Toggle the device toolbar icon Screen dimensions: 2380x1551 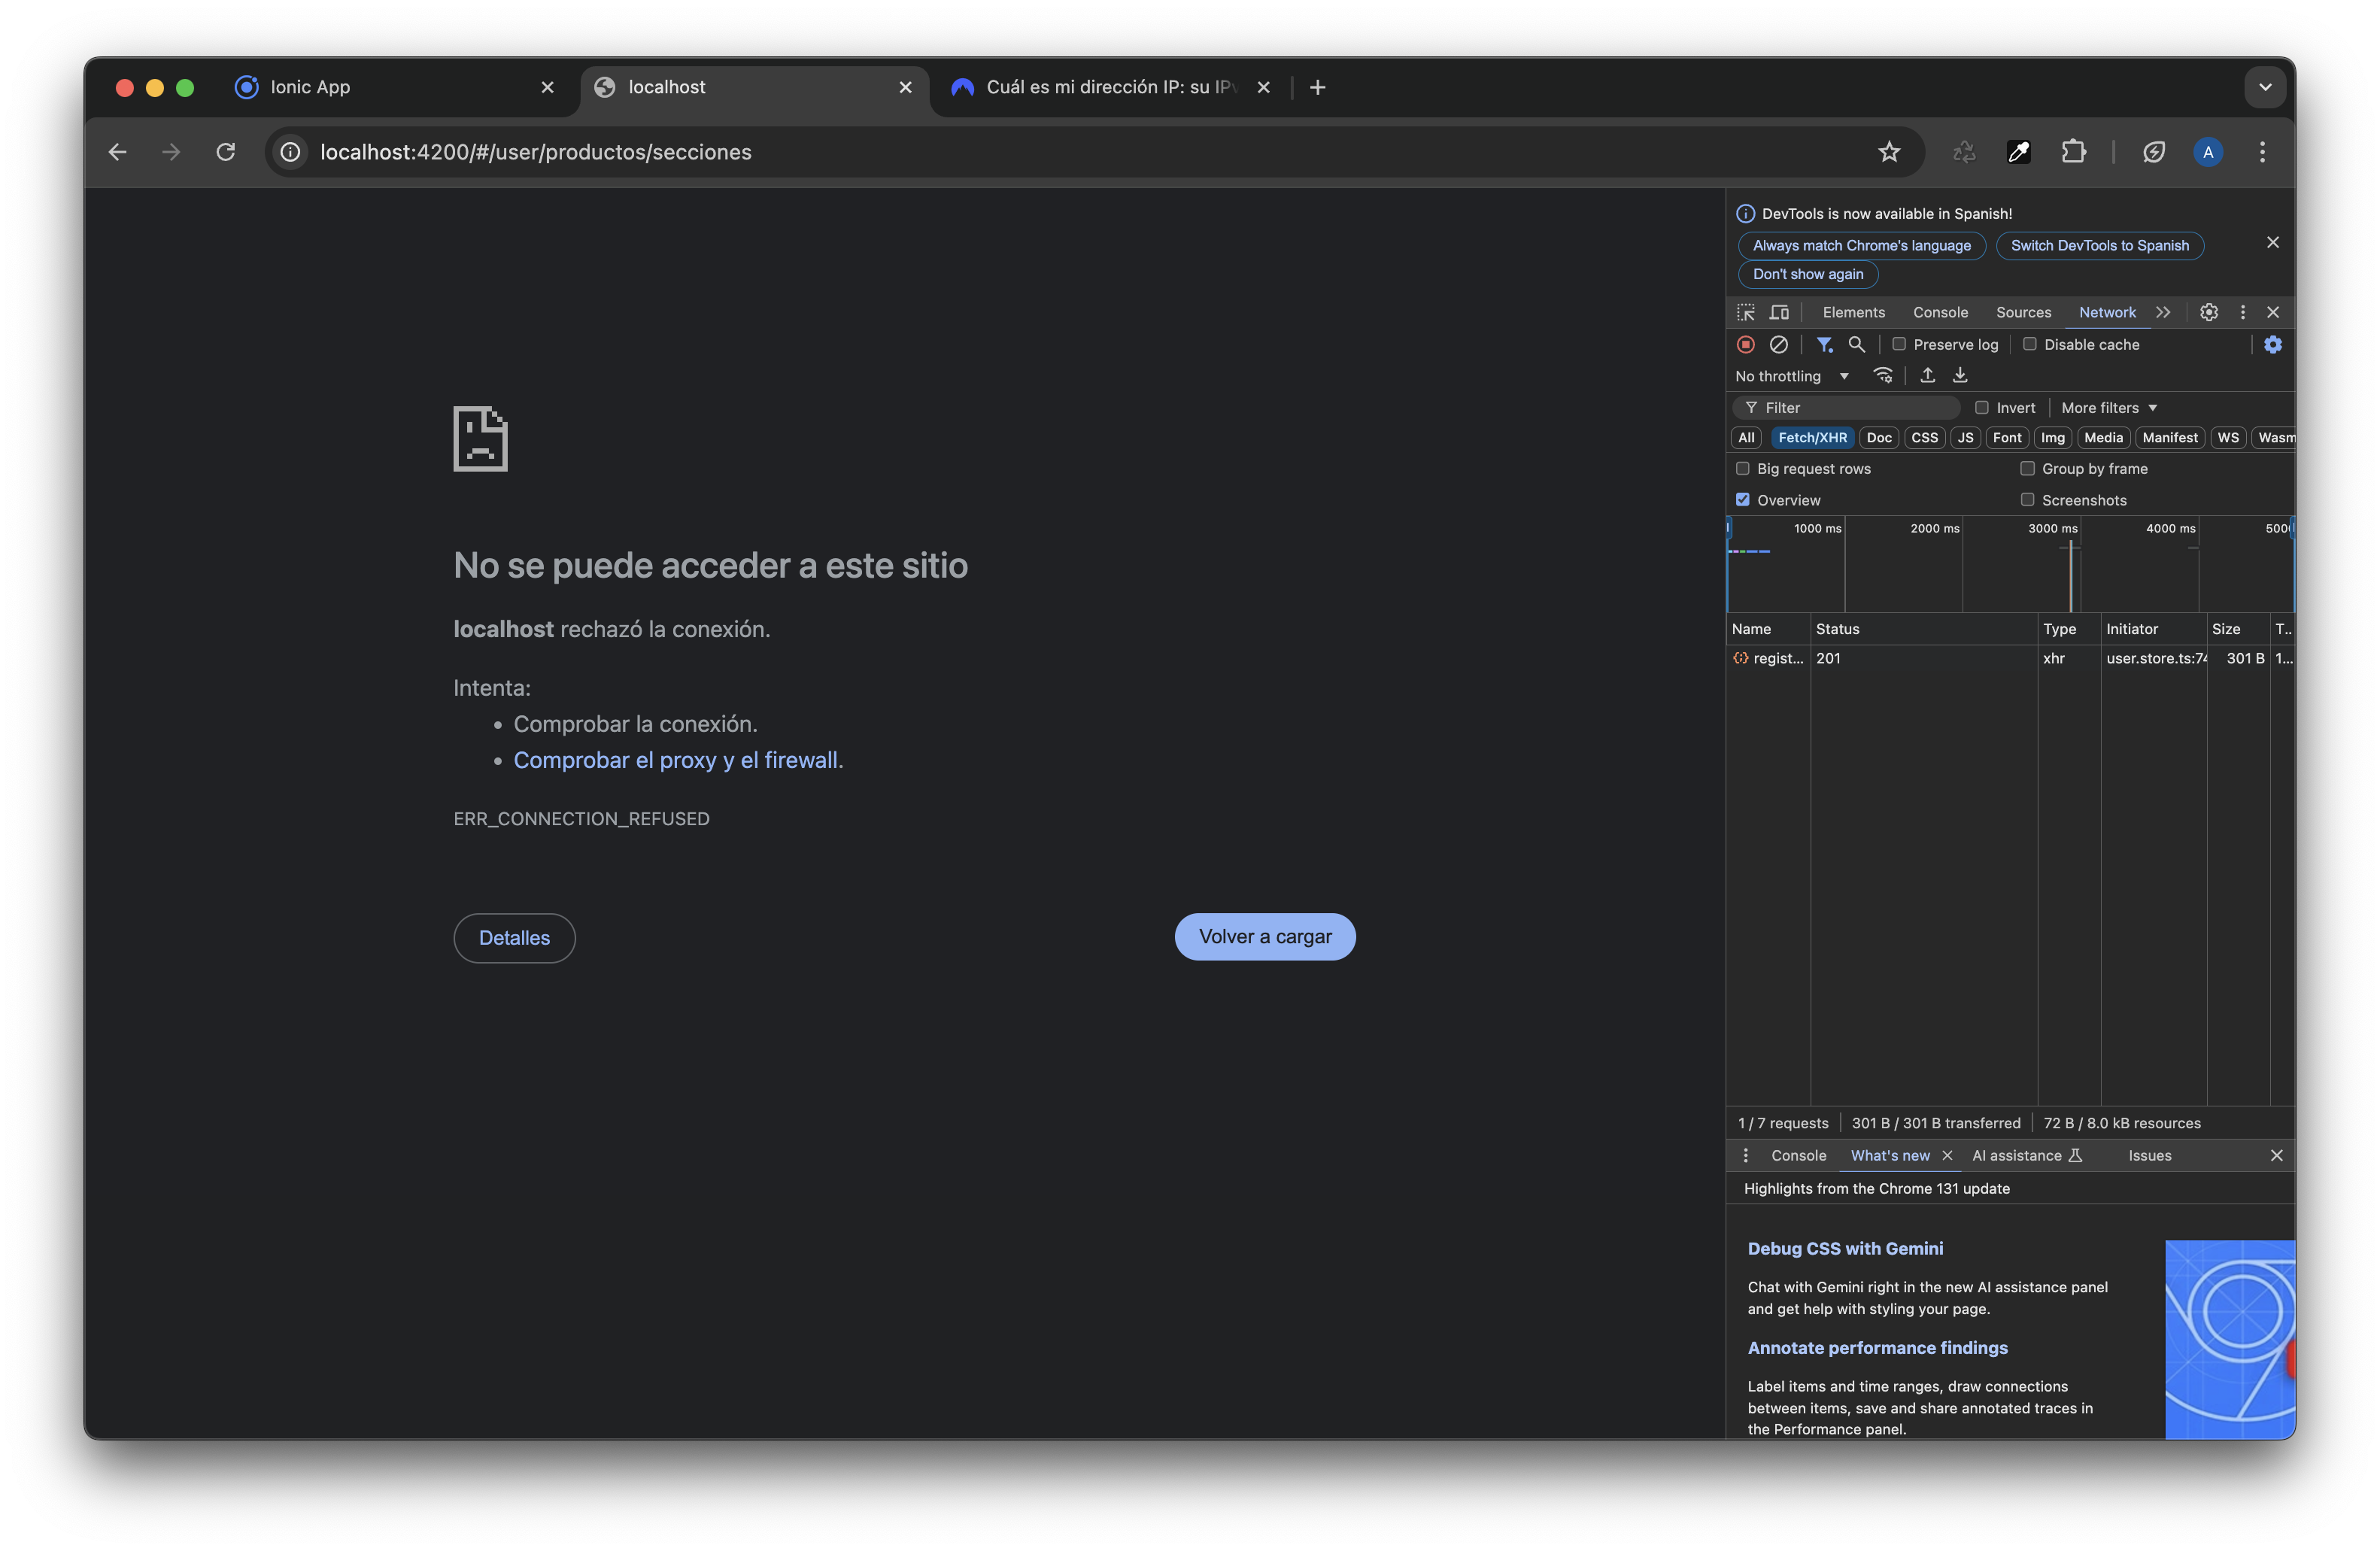(1779, 312)
